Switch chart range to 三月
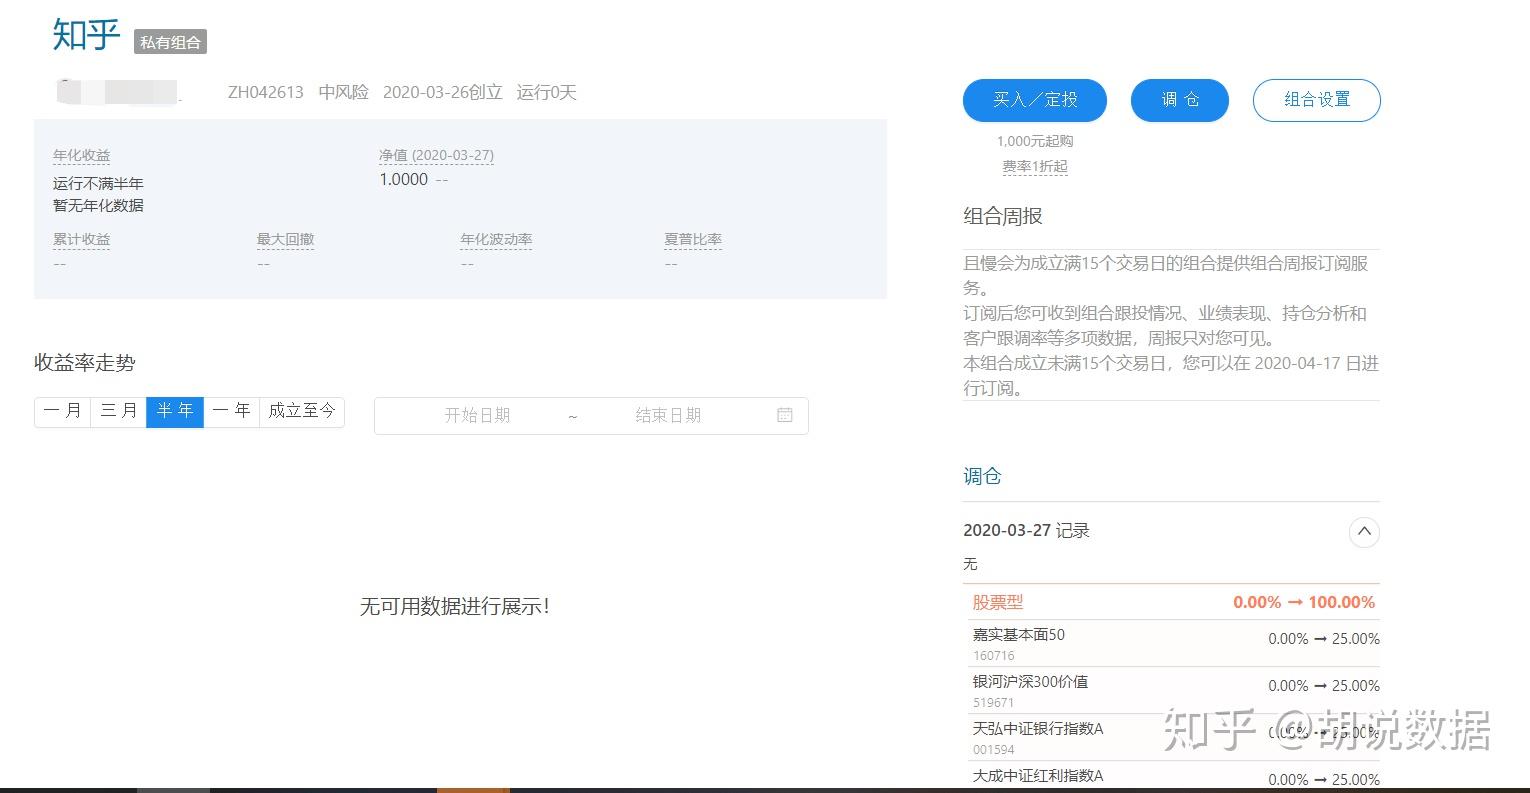 118,411
